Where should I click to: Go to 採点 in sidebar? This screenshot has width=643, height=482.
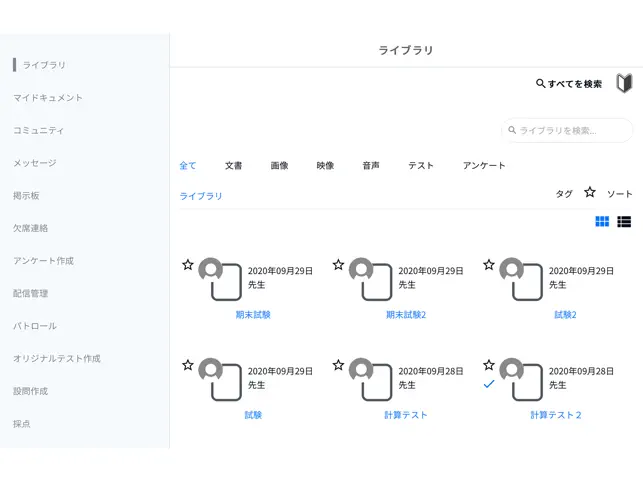coord(22,424)
